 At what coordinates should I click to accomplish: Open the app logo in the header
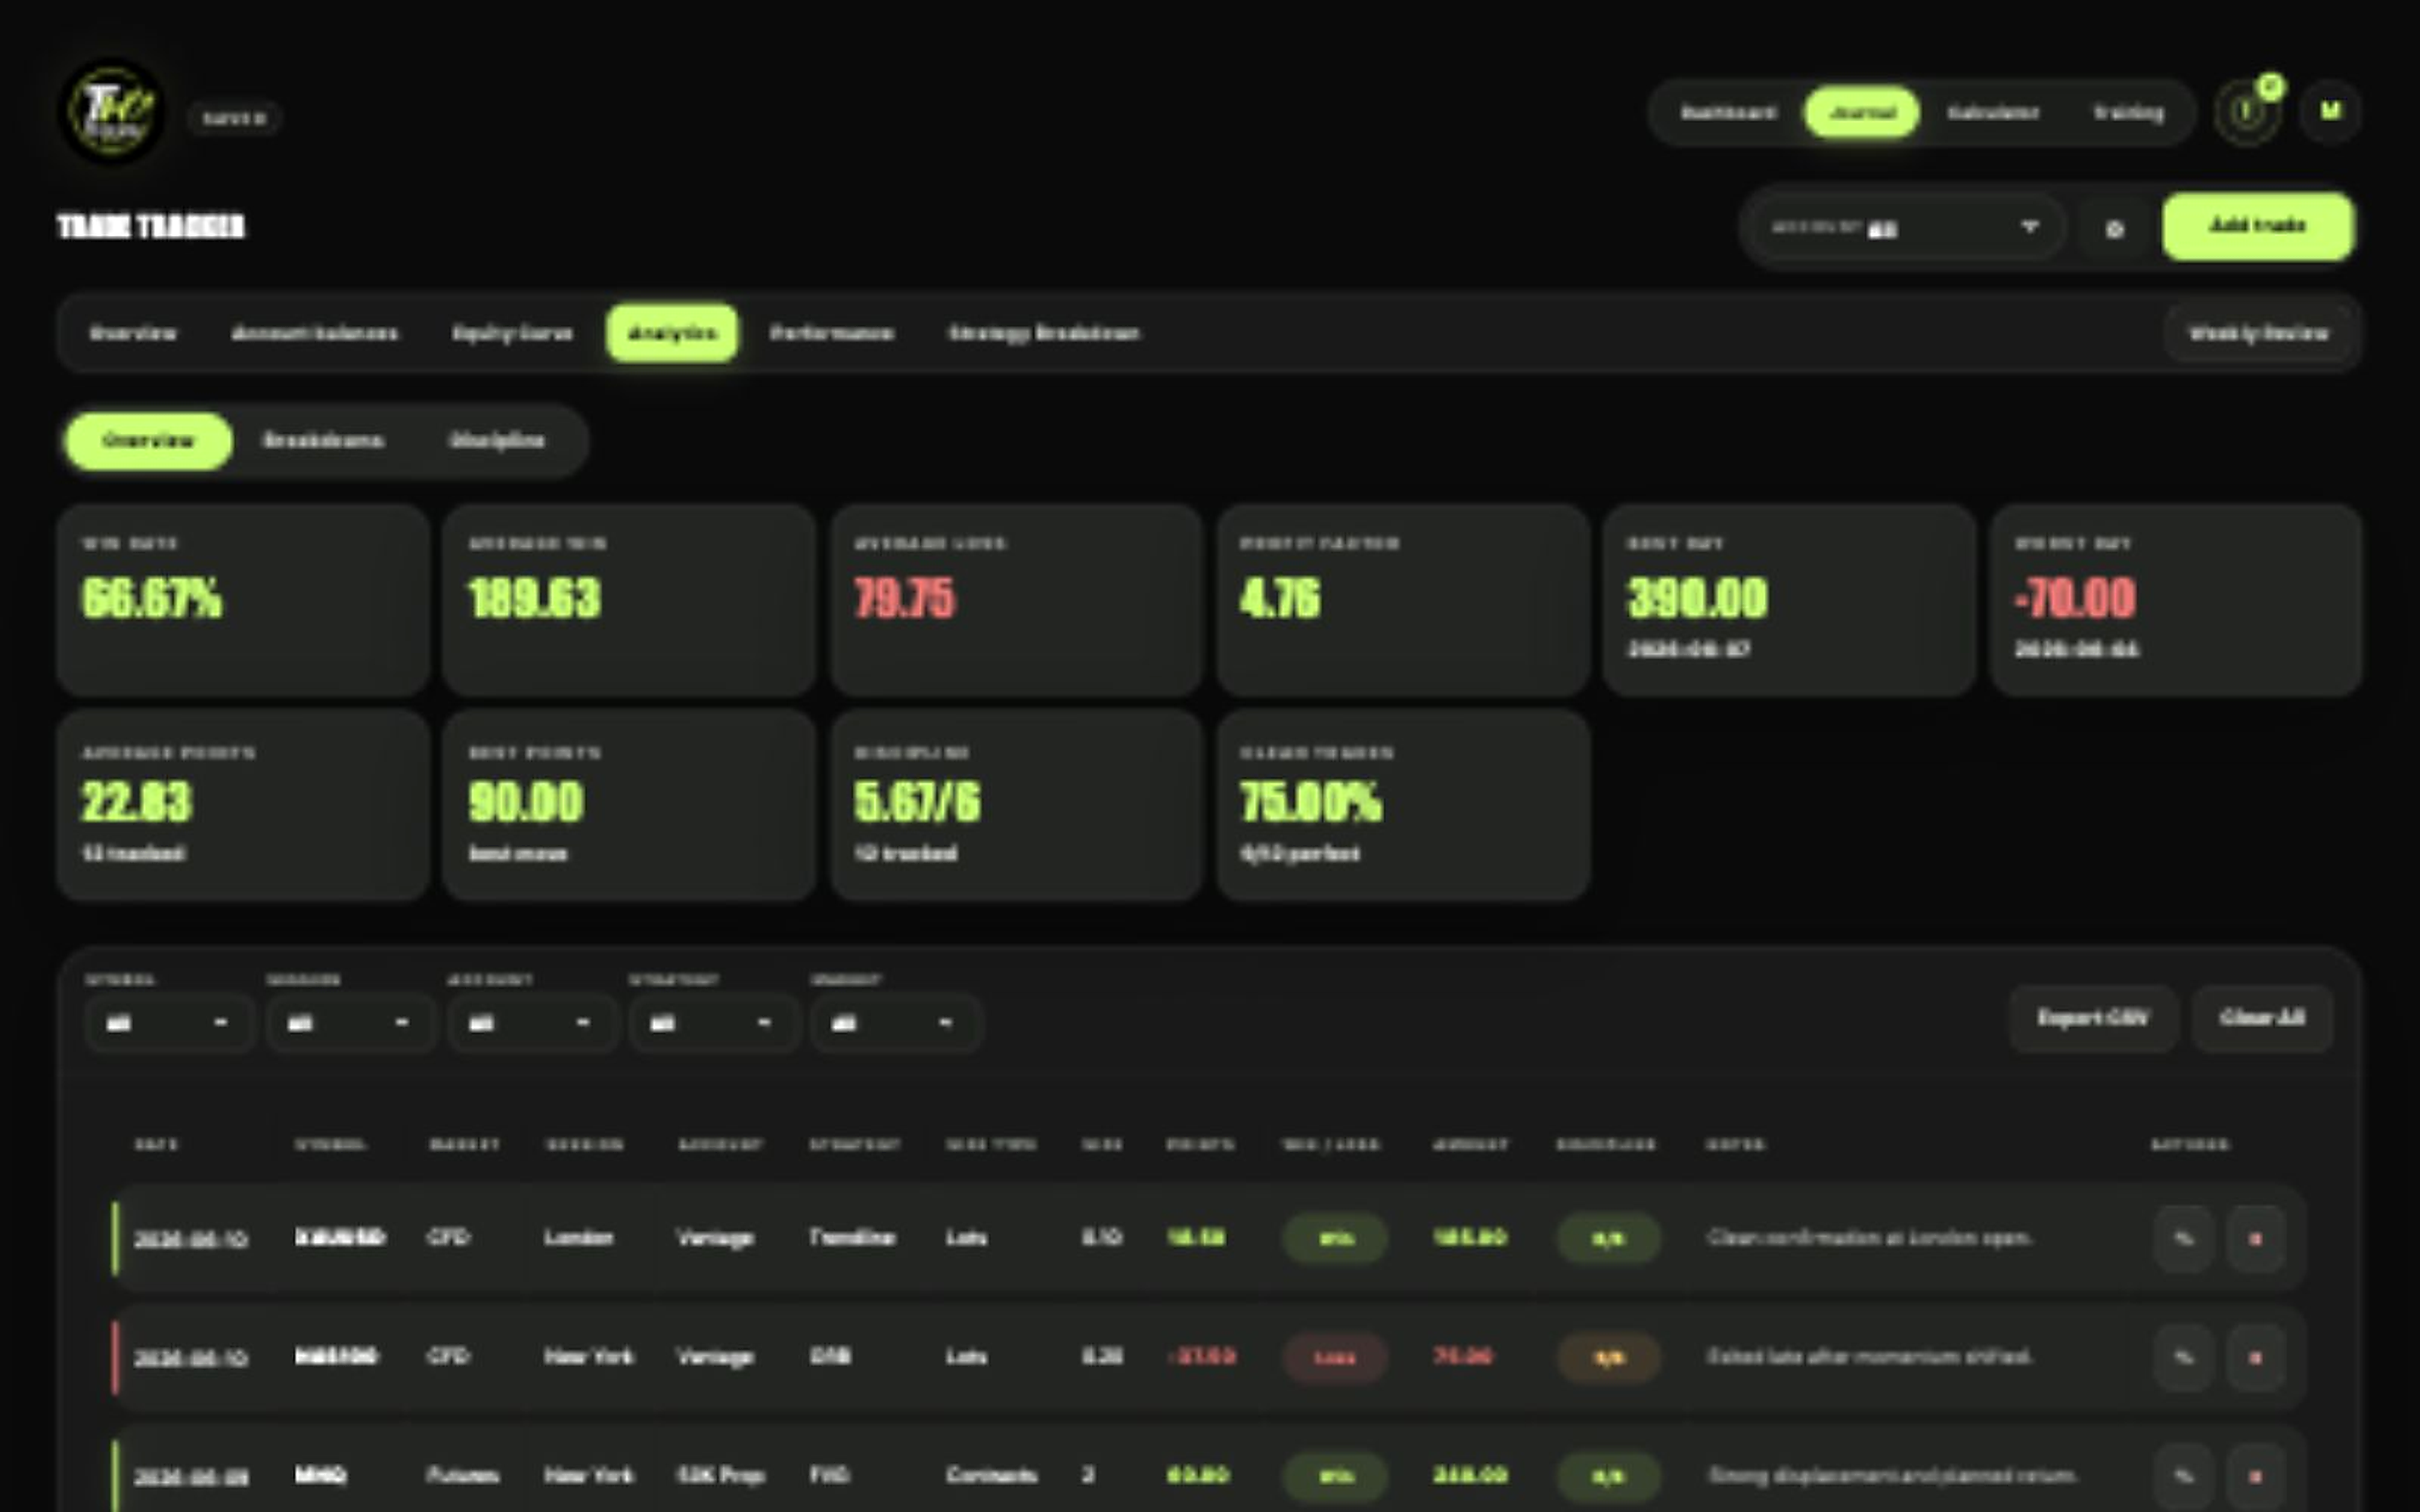click(112, 111)
